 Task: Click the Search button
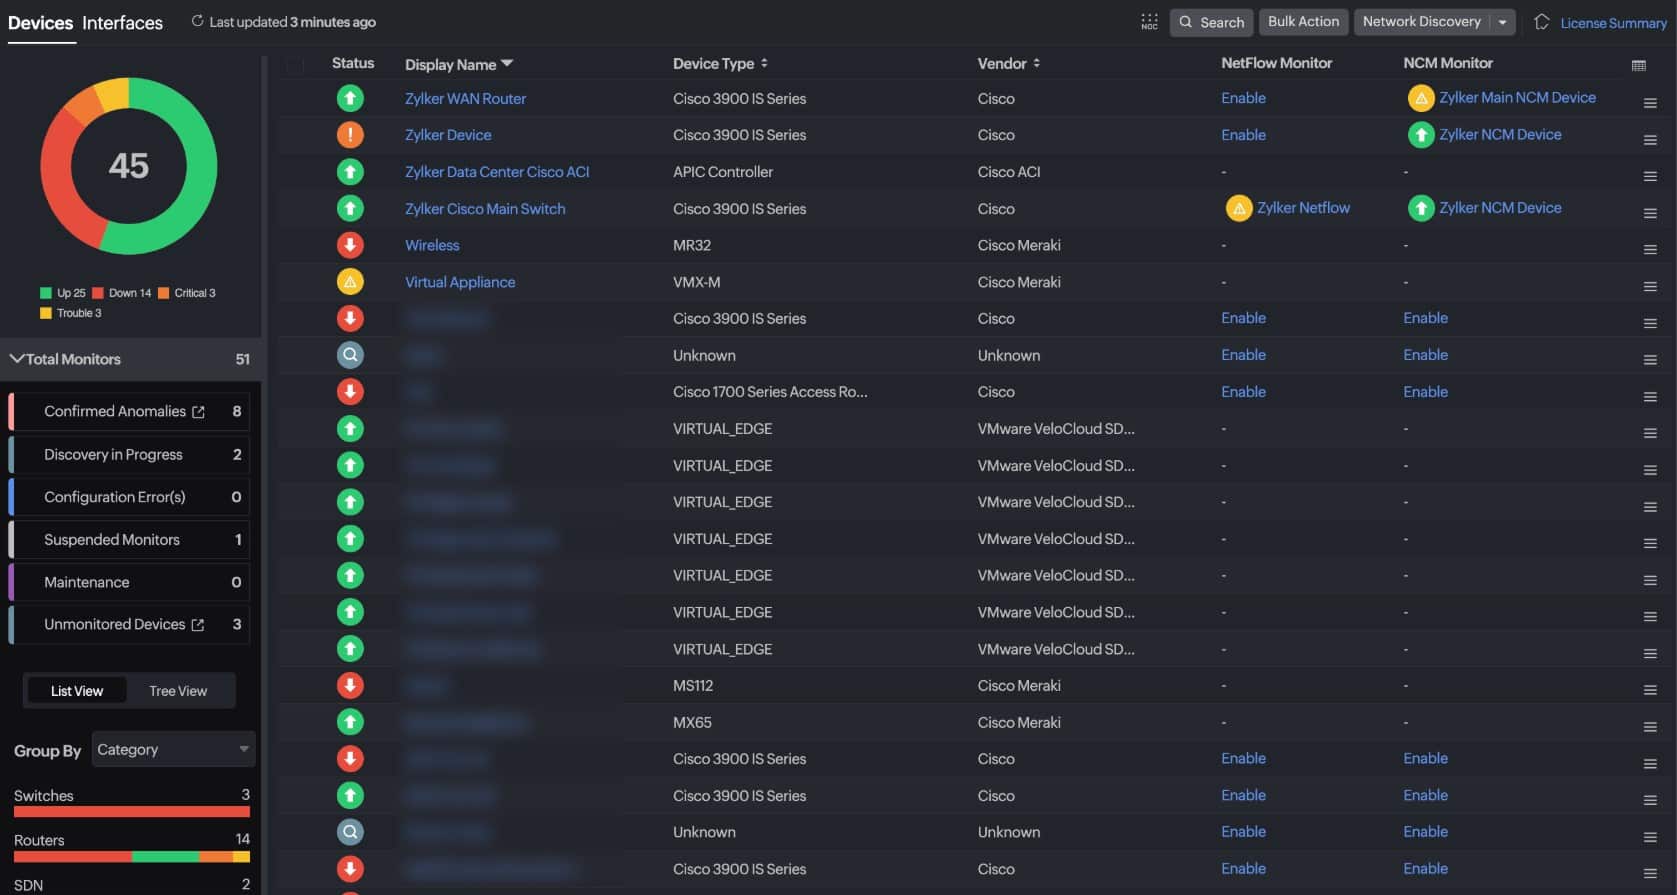(1211, 22)
